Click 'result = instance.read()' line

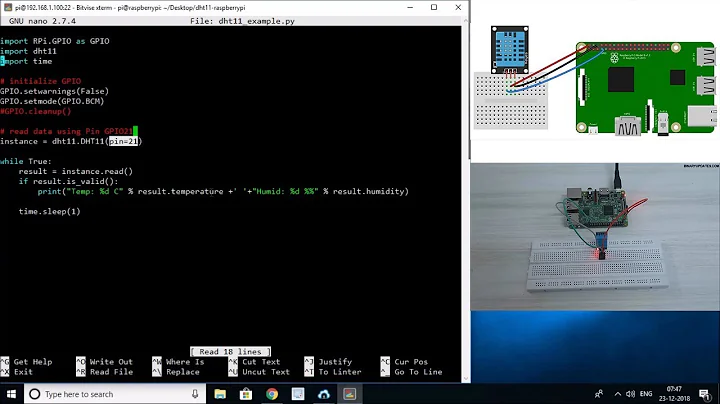pyautogui.click(x=76, y=172)
